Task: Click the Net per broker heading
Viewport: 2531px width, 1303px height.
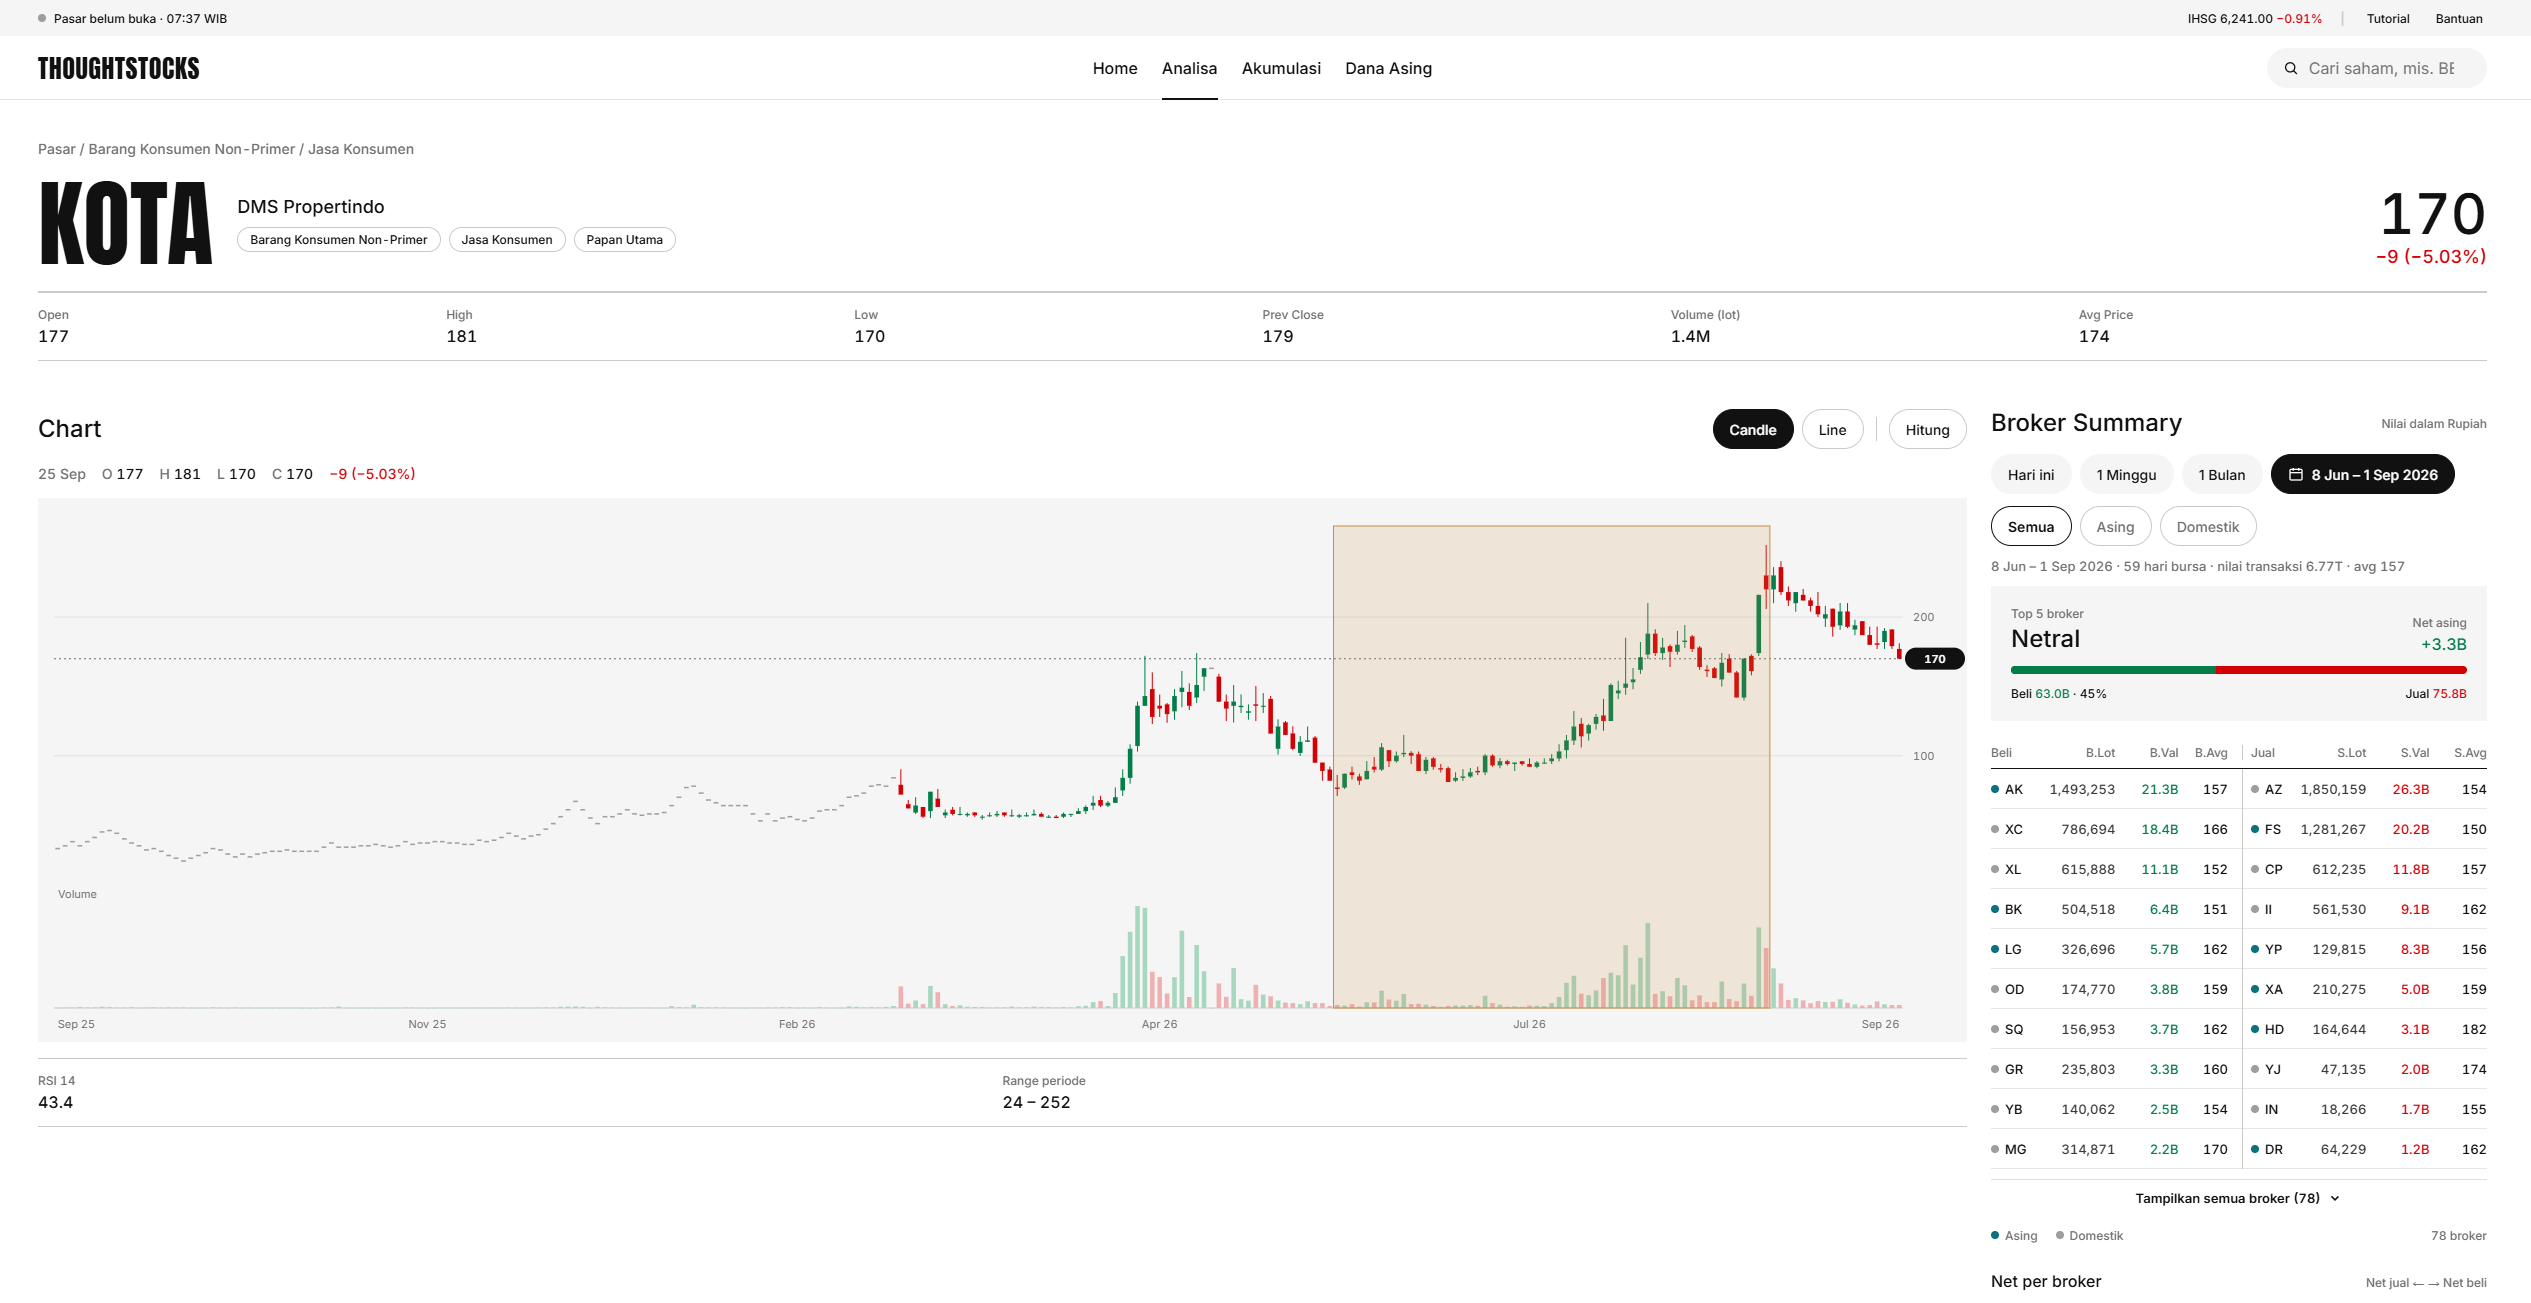Action: tap(2046, 1282)
